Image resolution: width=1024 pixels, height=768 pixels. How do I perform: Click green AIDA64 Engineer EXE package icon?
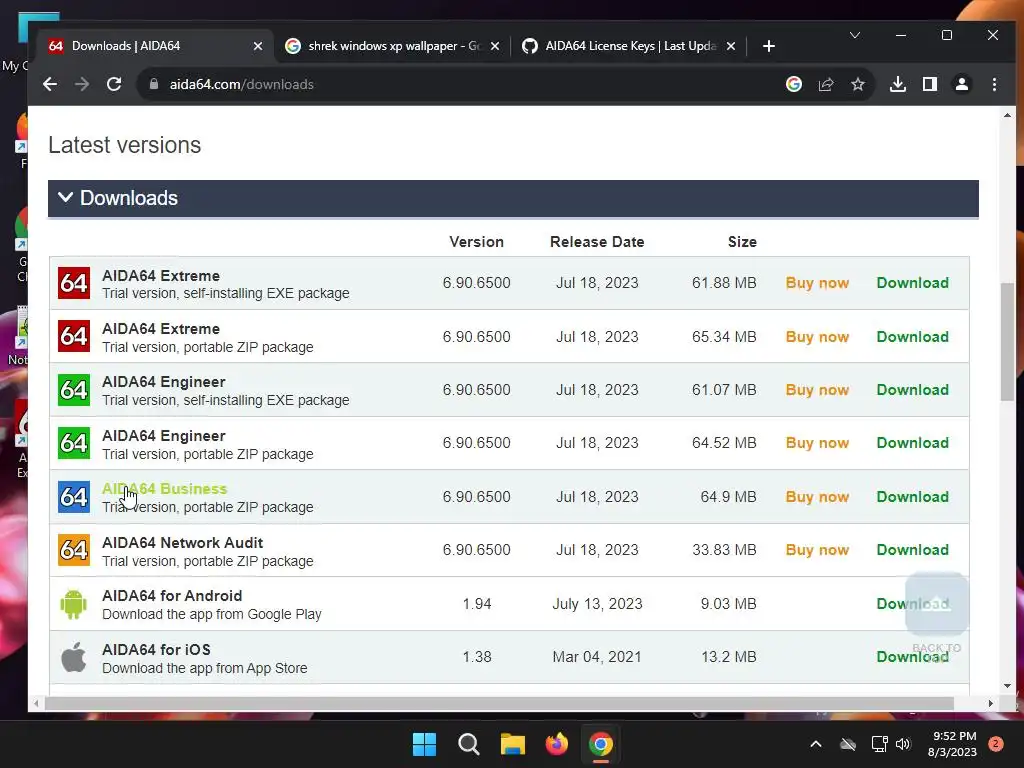click(74, 390)
